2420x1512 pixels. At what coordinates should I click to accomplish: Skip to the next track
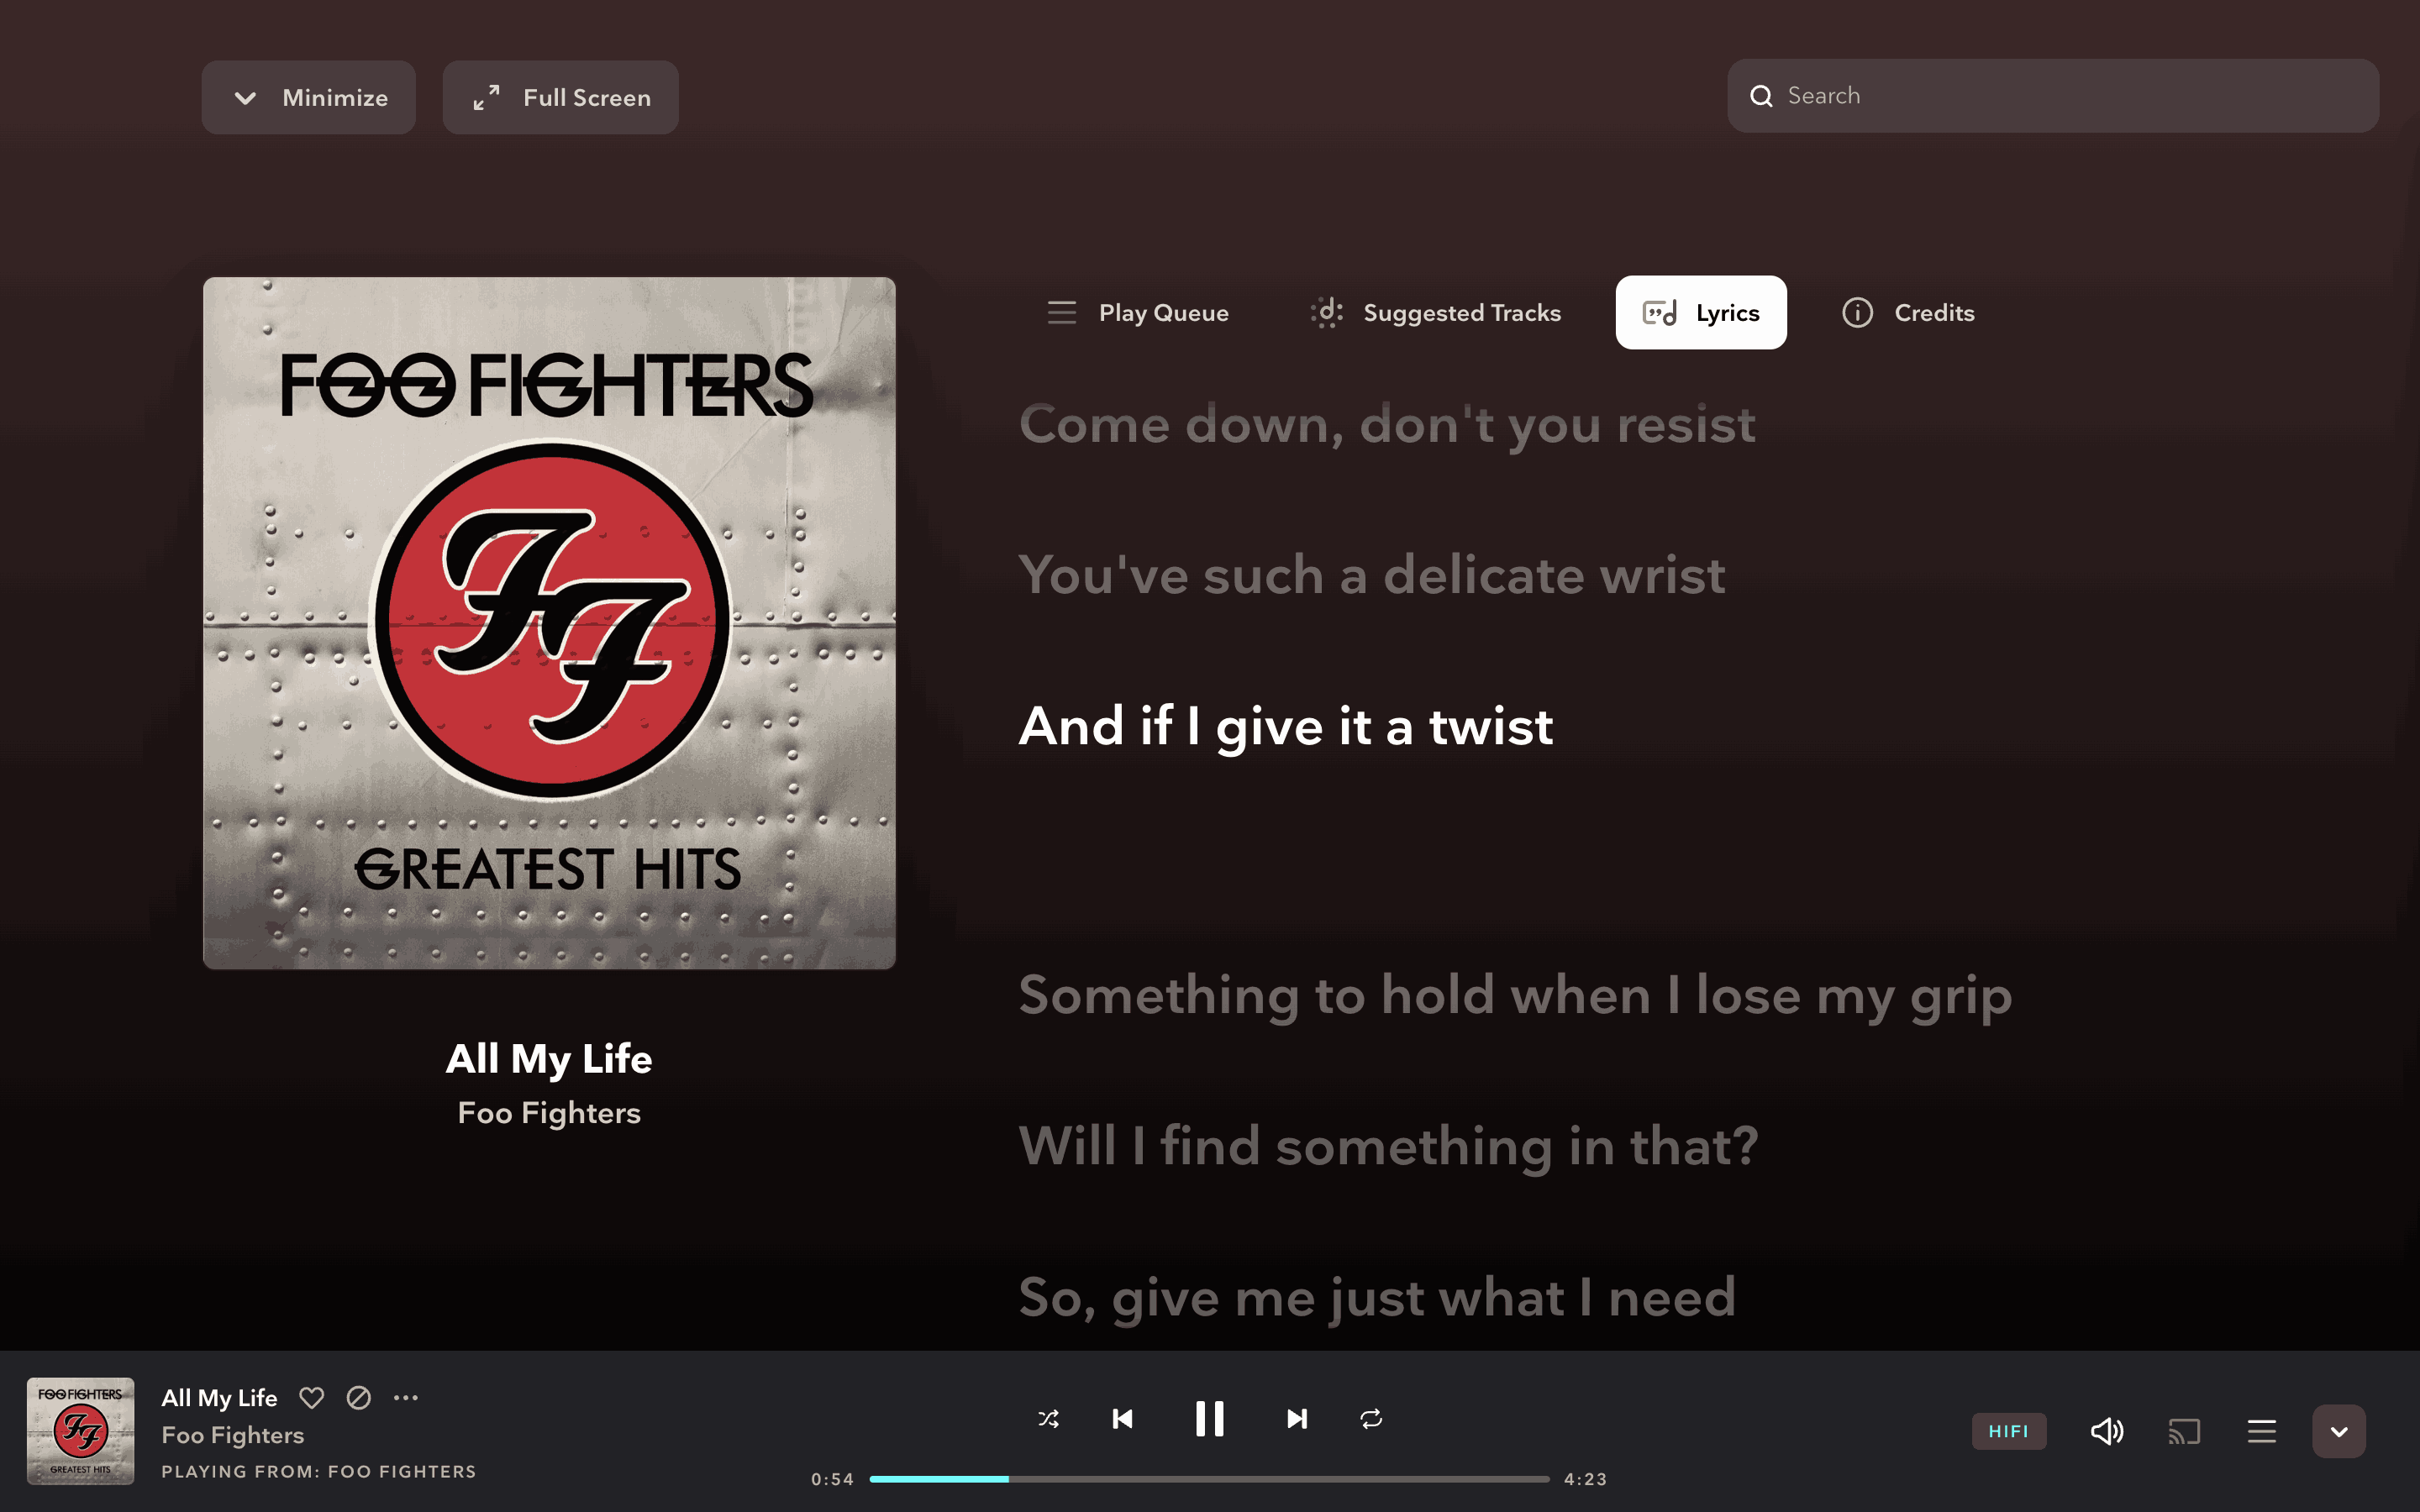[1296, 1419]
